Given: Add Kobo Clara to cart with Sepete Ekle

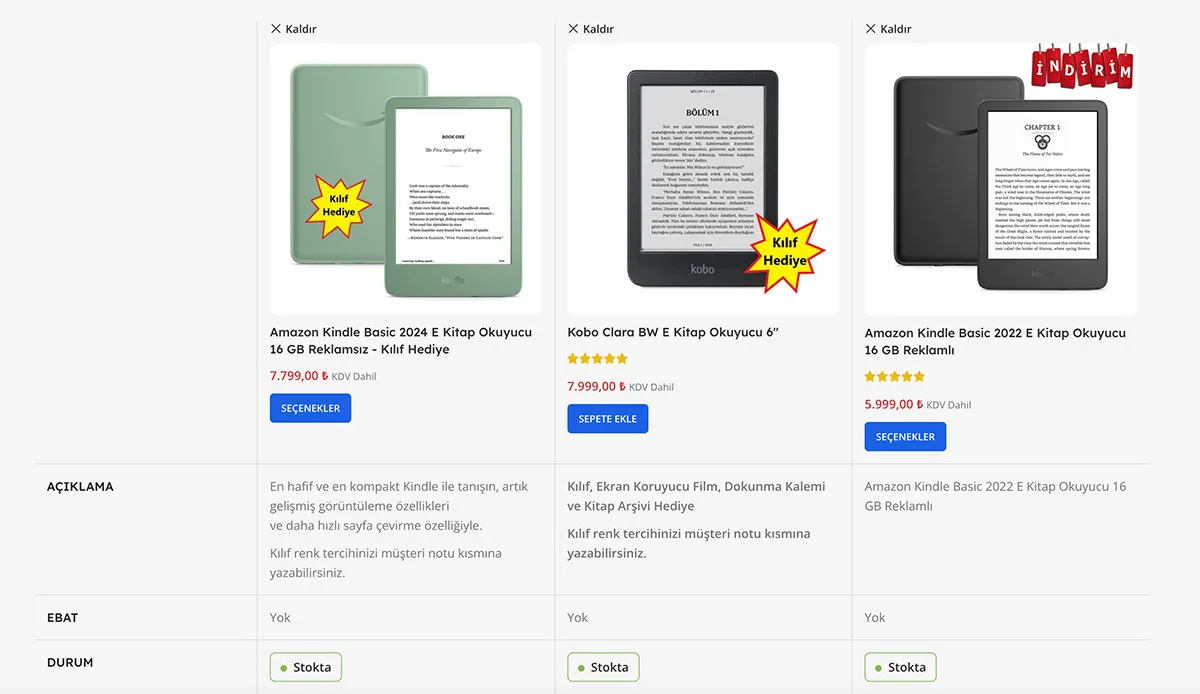Looking at the screenshot, I should pyautogui.click(x=607, y=419).
